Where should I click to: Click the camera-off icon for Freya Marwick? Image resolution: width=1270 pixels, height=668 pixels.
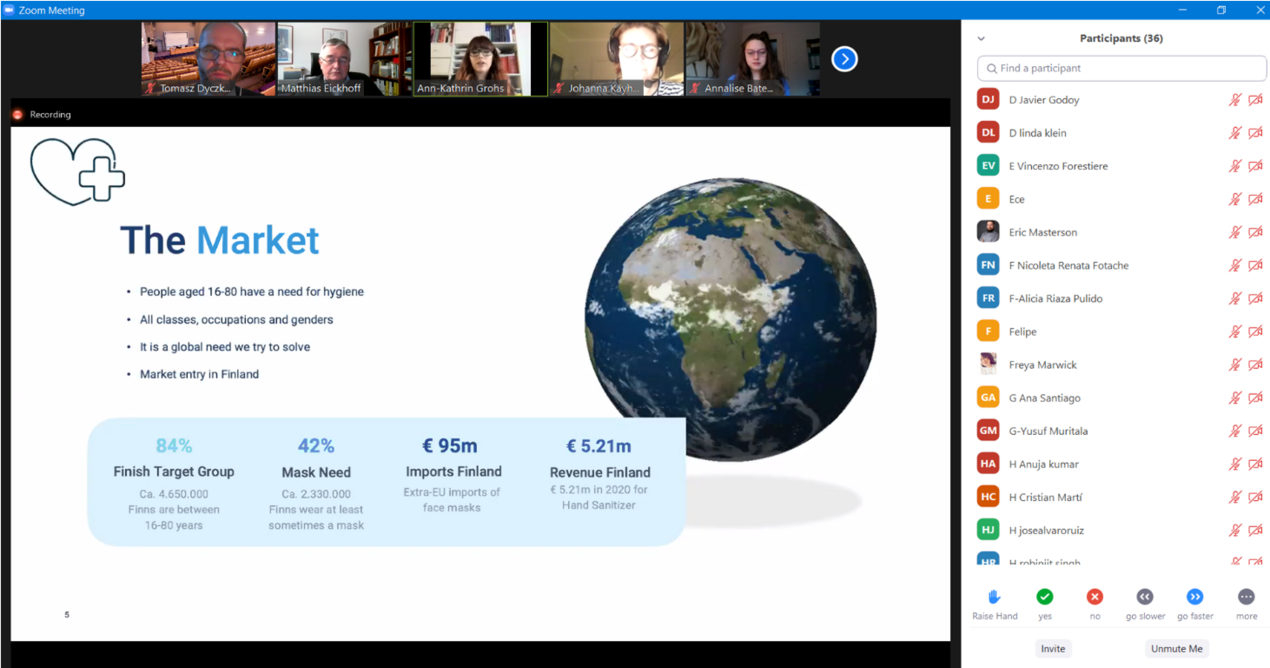pos(1255,365)
